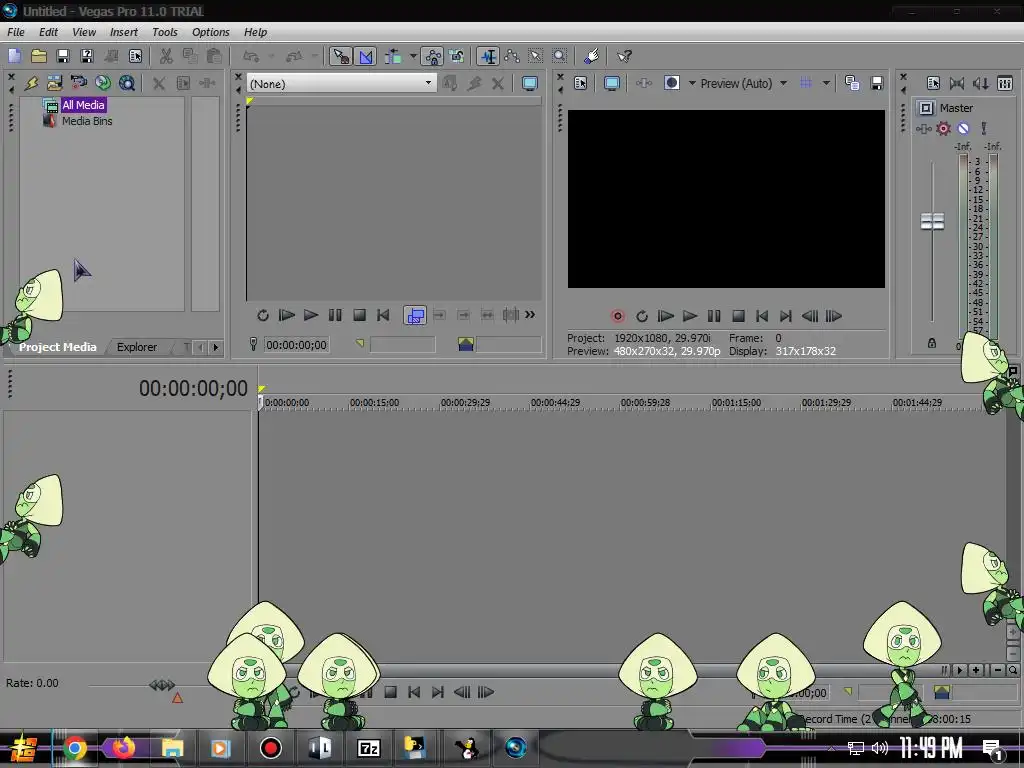The width and height of the screenshot is (1024, 768).
Task: Save the project using the floppy icon
Action: tap(63, 56)
